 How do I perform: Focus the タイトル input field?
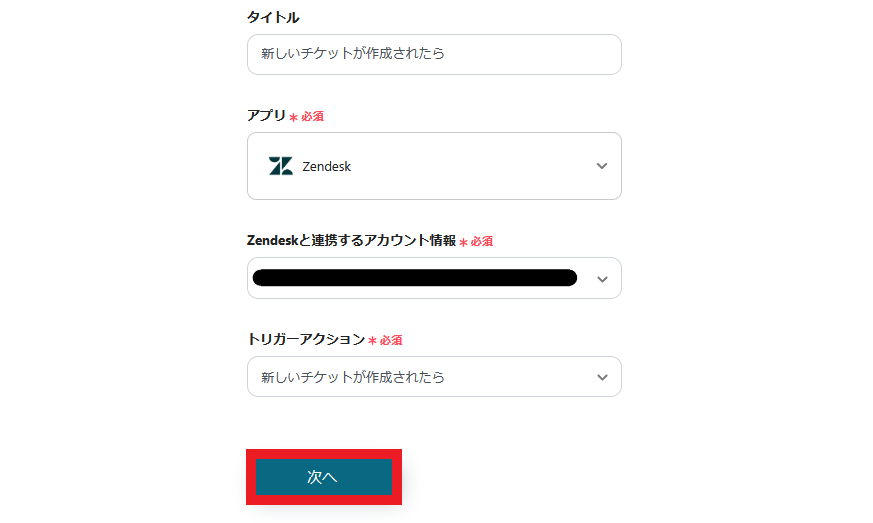[434, 54]
